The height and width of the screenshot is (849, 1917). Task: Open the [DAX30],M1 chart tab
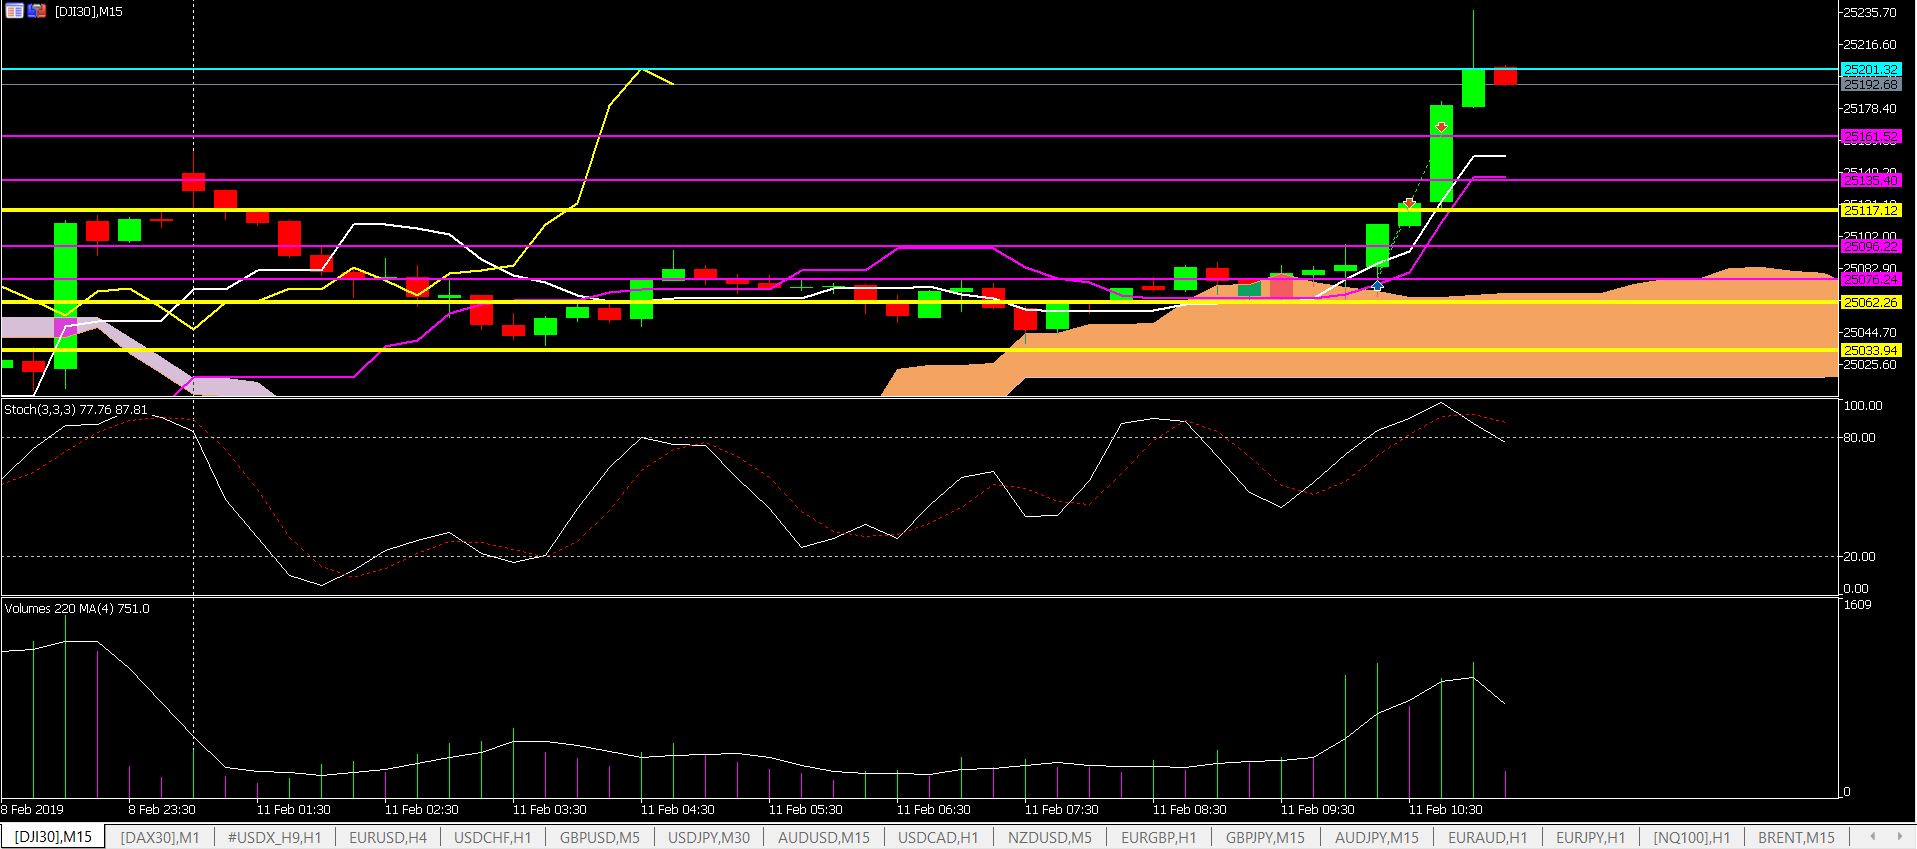(160, 837)
